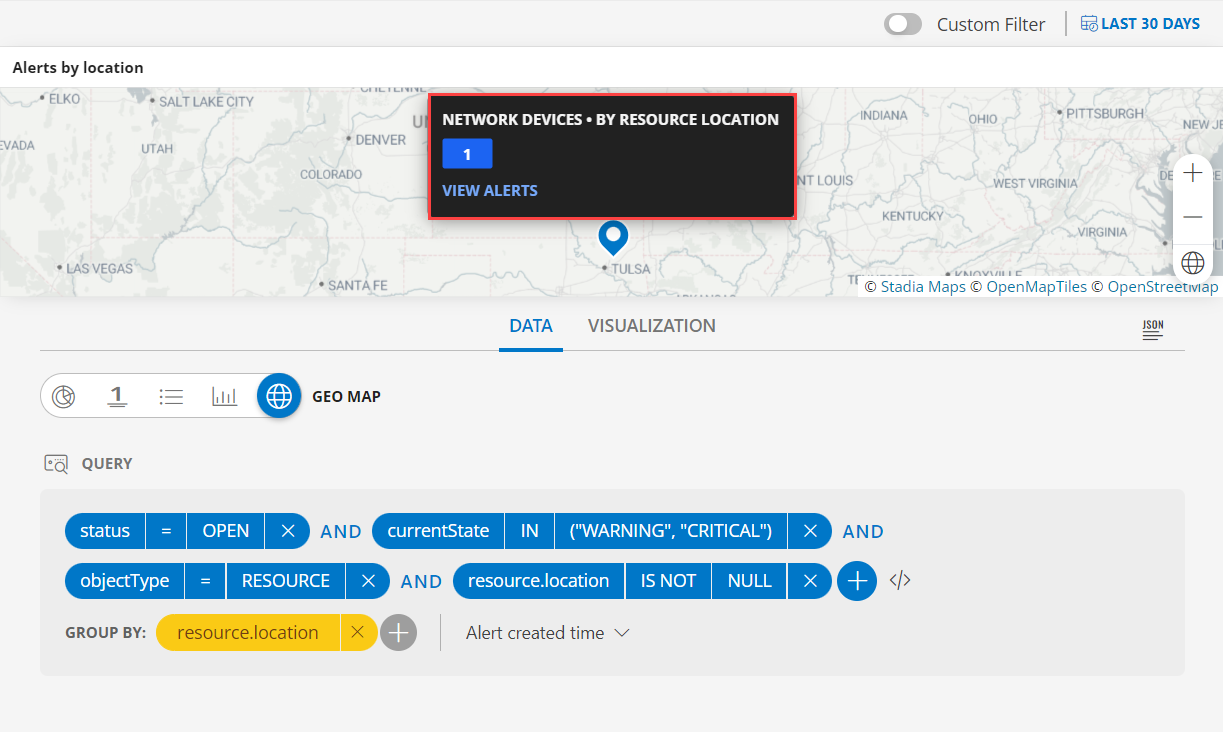The image size is (1223, 732).
Task: Open the JSON view of the widget
Action: pos(1152,328)
